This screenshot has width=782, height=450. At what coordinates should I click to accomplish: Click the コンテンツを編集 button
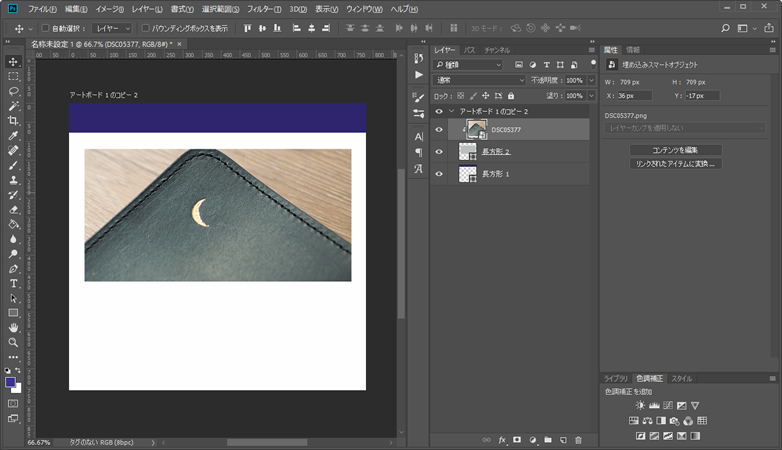(x=675, y=150)
